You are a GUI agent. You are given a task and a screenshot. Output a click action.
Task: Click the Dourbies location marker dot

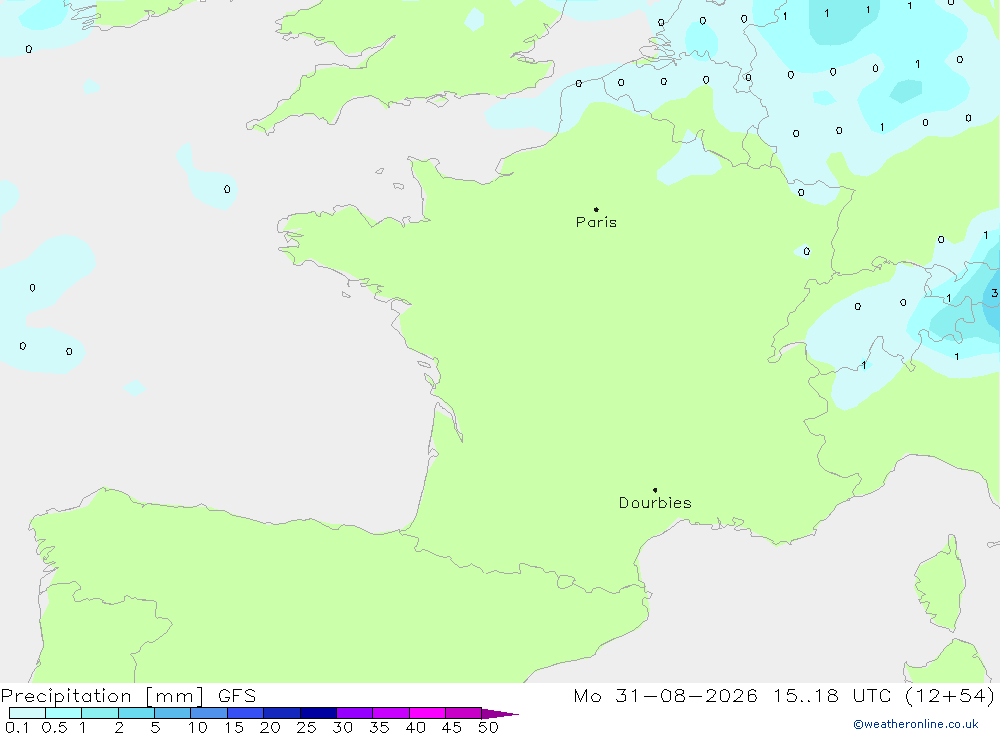655,490
